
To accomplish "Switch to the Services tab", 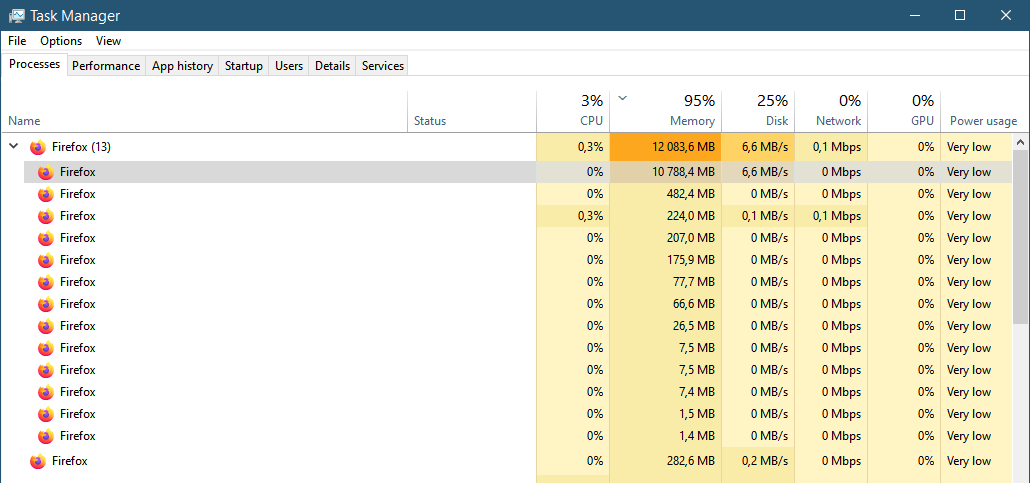I will pyautogui.click(x=382, y=66).
